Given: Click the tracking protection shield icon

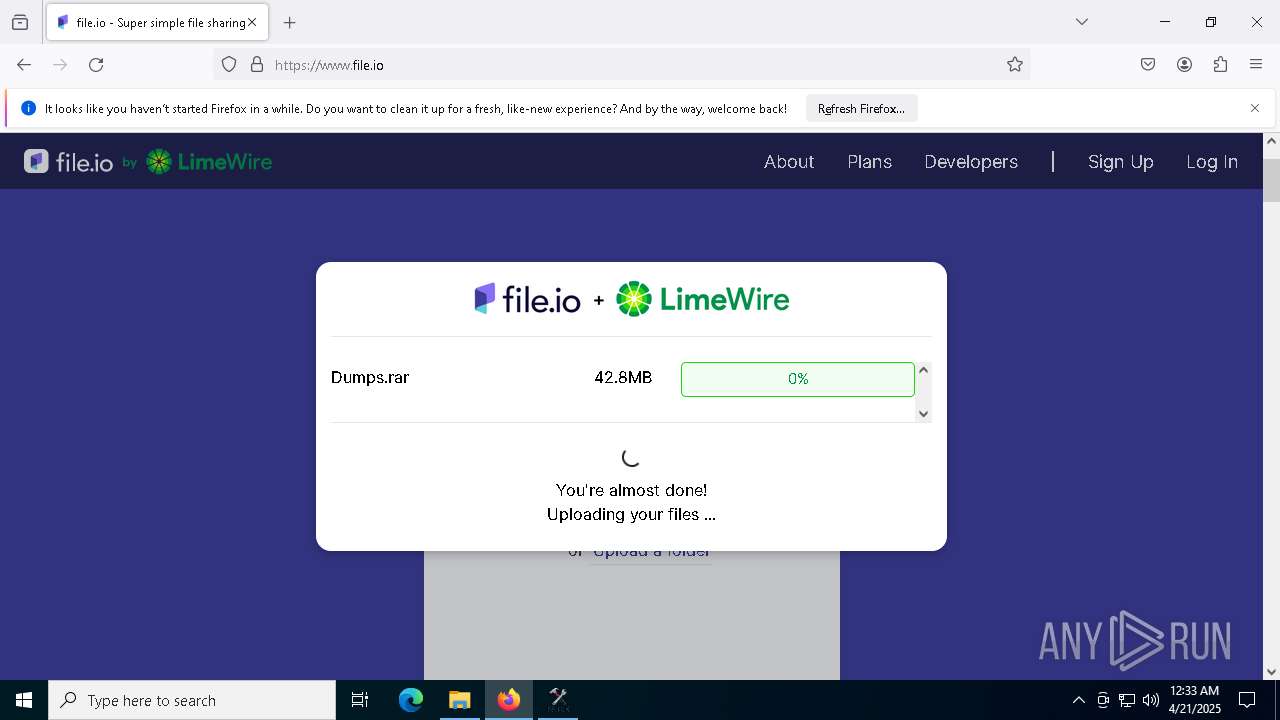Looking at the screenshot, I should pos(229,65).
